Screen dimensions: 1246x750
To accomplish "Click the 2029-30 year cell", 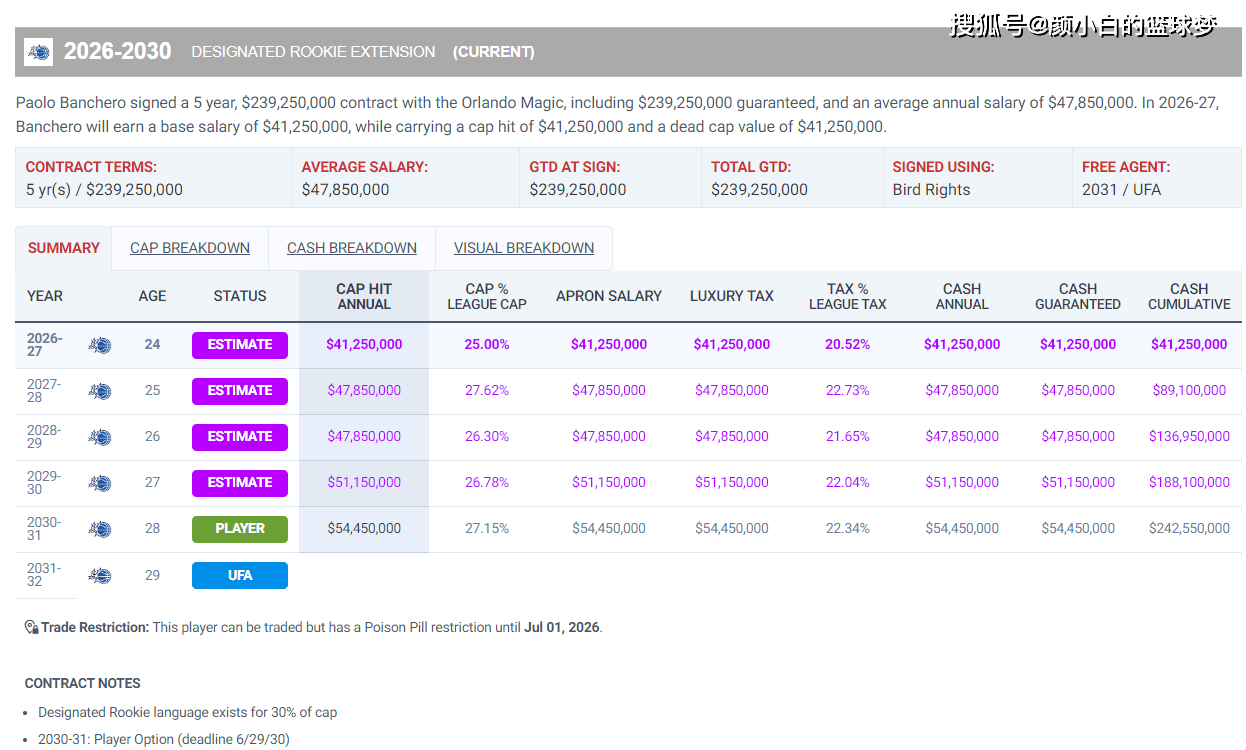I will [44, 483].
